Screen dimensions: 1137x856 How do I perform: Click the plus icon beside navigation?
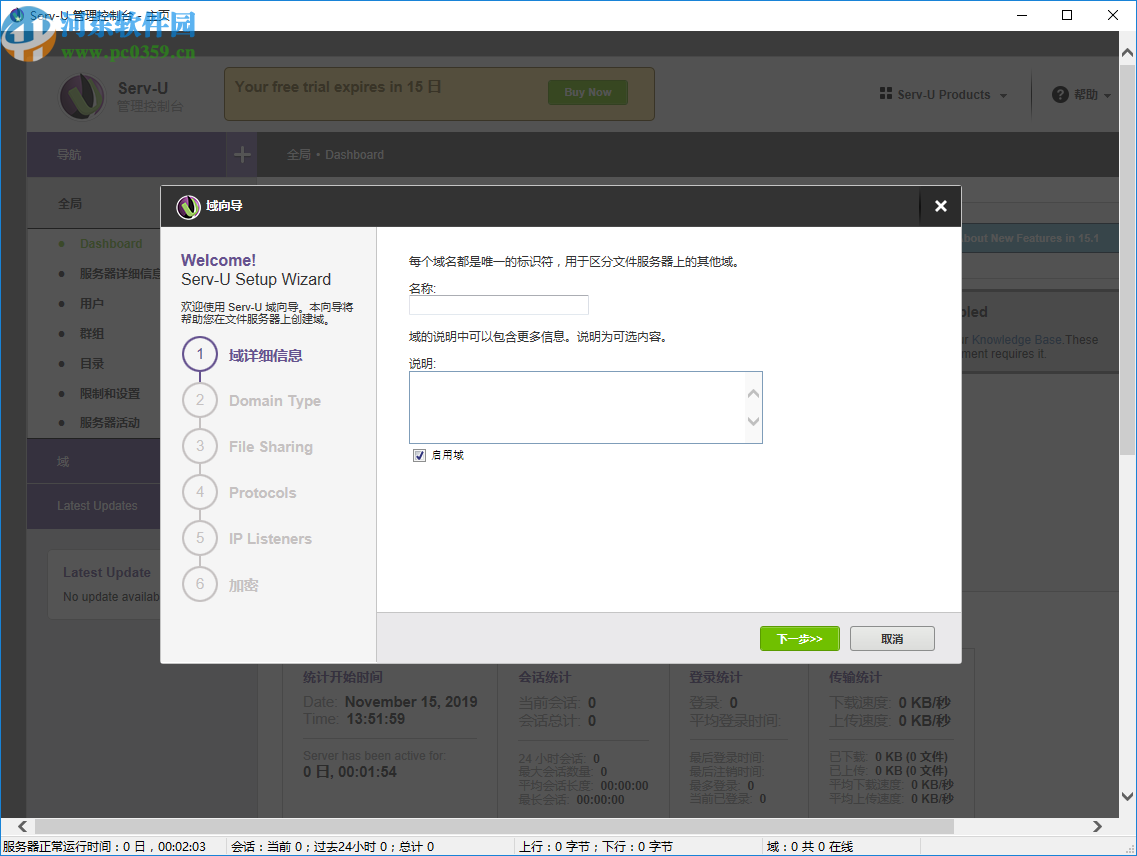point(242,155)
